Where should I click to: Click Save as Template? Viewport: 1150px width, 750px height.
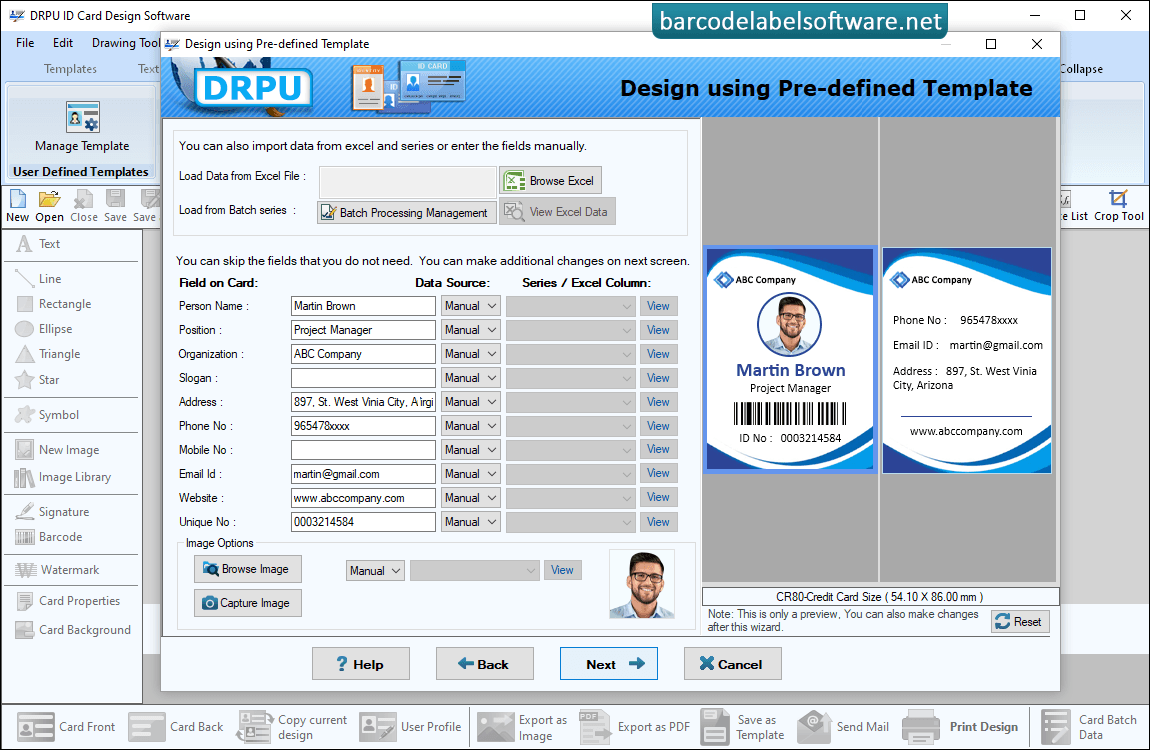(742, 727)
